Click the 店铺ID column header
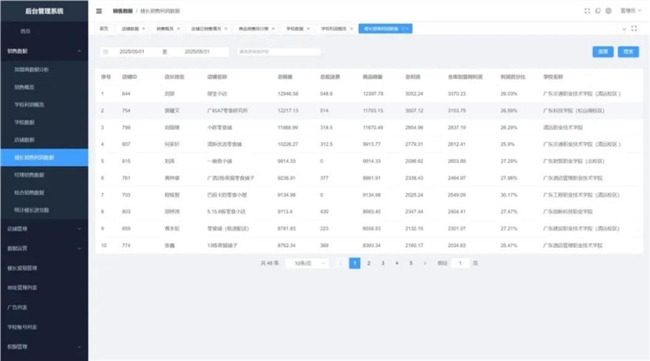The height and width of the screenshot is (361, 650). 129,77
